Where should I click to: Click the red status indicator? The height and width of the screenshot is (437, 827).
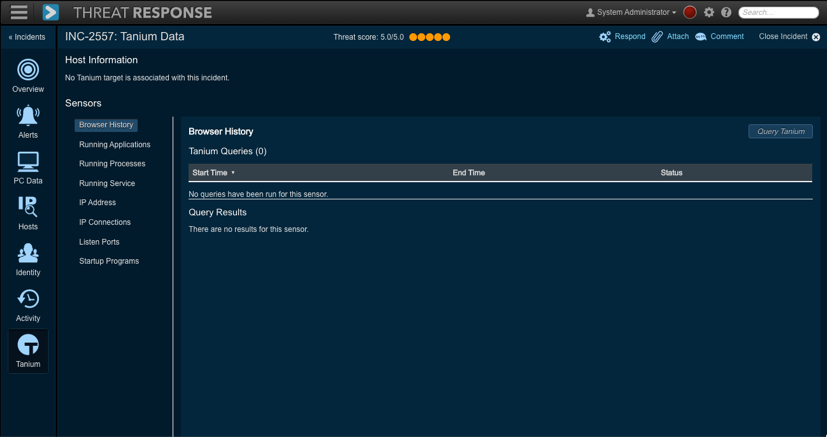pyautogui.click(x=690, y=13)
